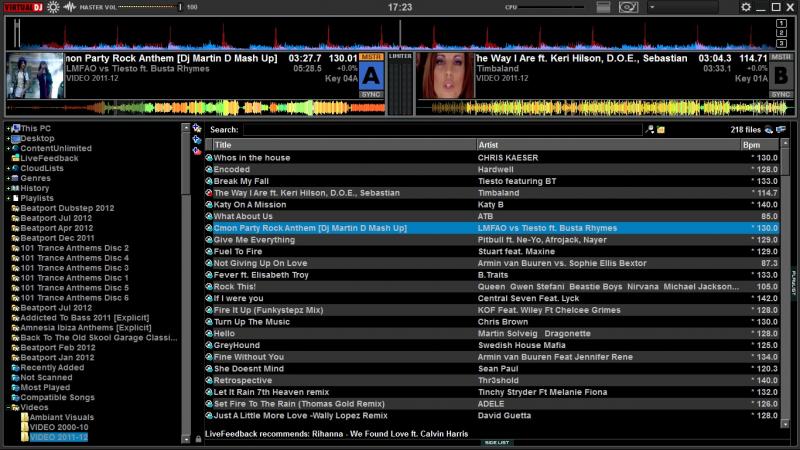Select the song Encoded by Hardwell
The image size is (800, 450).
(492, 169)
